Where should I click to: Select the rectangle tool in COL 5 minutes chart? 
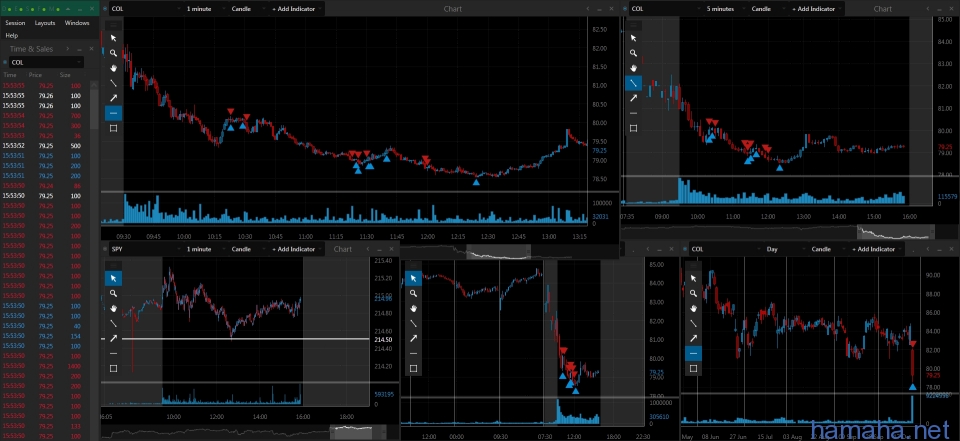tap(633, 128)
